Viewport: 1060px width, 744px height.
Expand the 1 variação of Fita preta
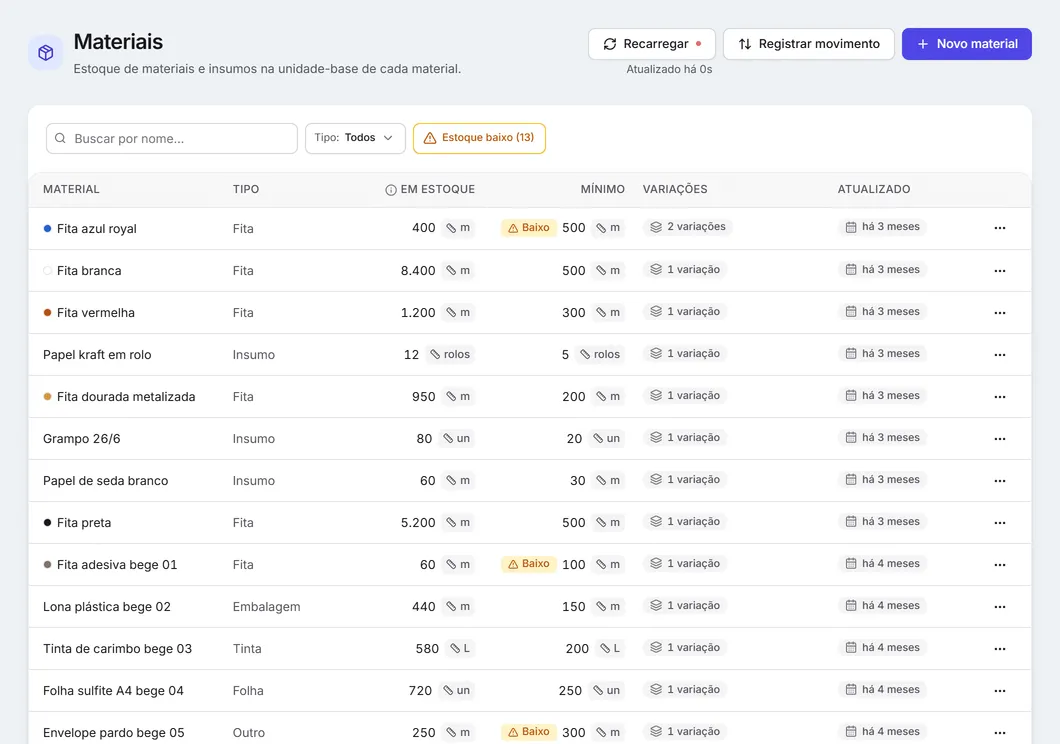coord(685,522)
